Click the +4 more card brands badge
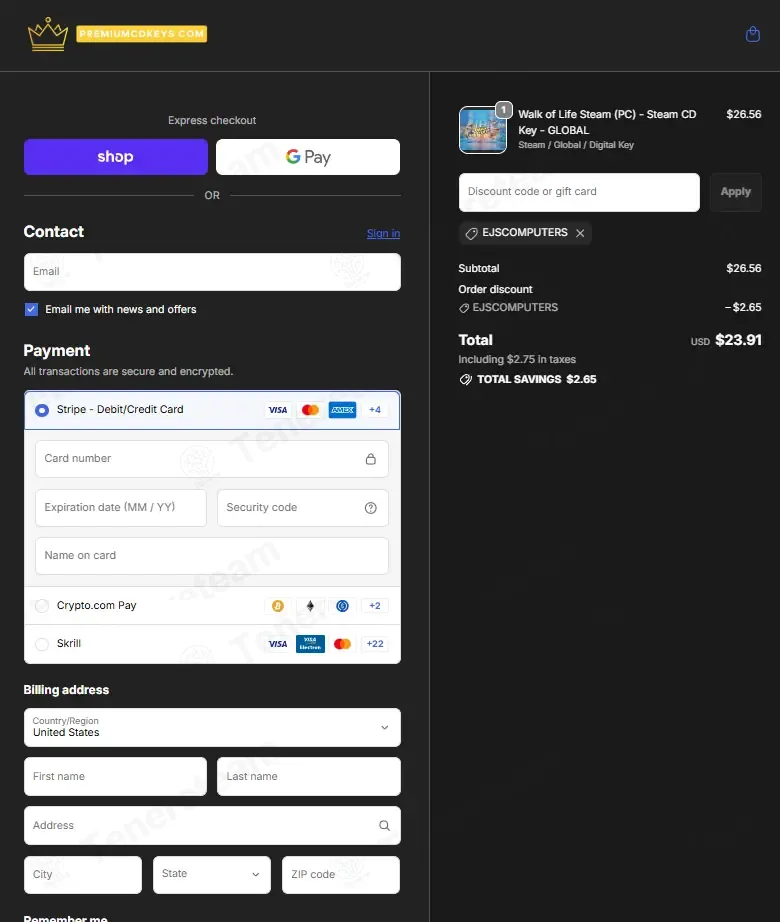Viewport: 780px width, 922px height. pyautogui.click(x=375, y=410)
